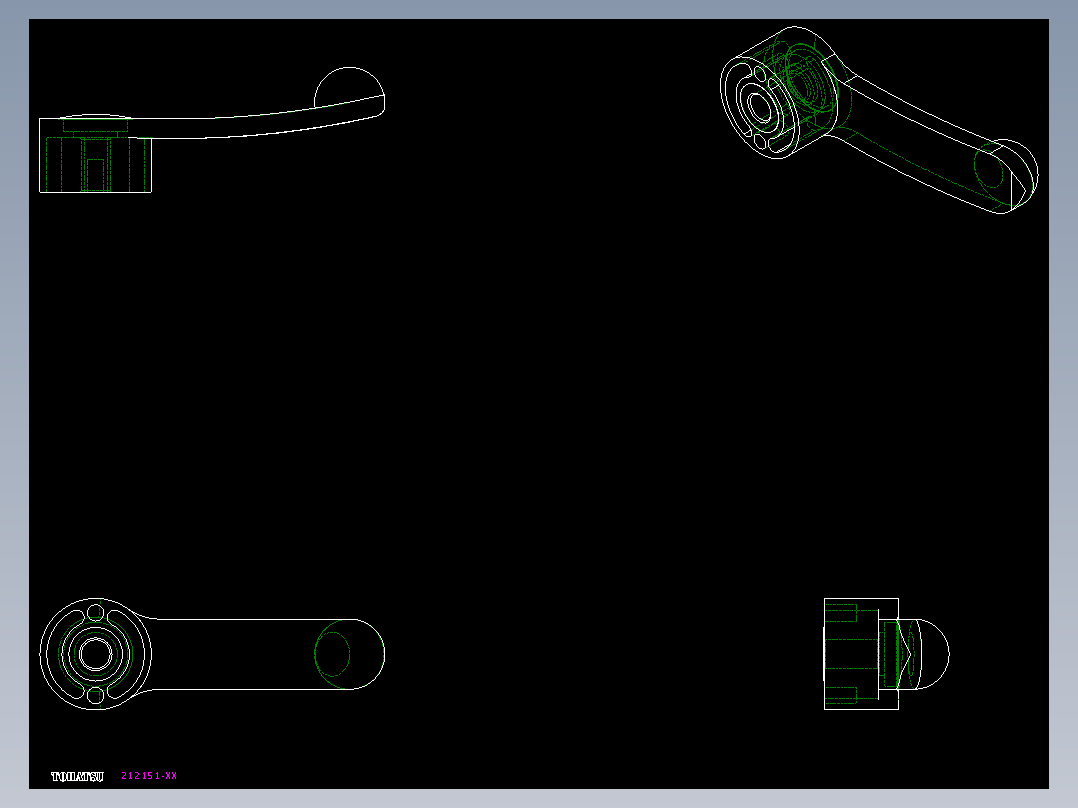The width and height of the screenshot is (1078, 808).
Task: Select the top plan view of the lever
Action: click(212, 654)
